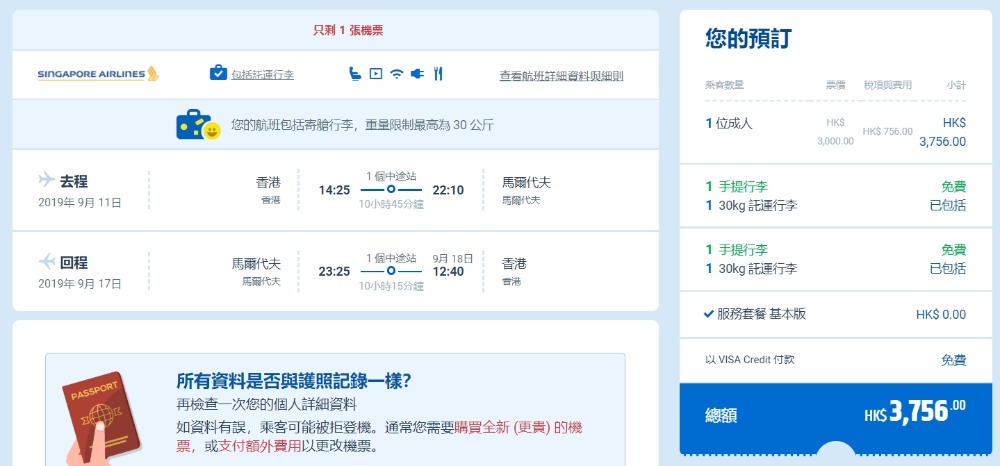
Task: Click the outbound 1 個中途站 stopover indicator
Action: point(391,188)
